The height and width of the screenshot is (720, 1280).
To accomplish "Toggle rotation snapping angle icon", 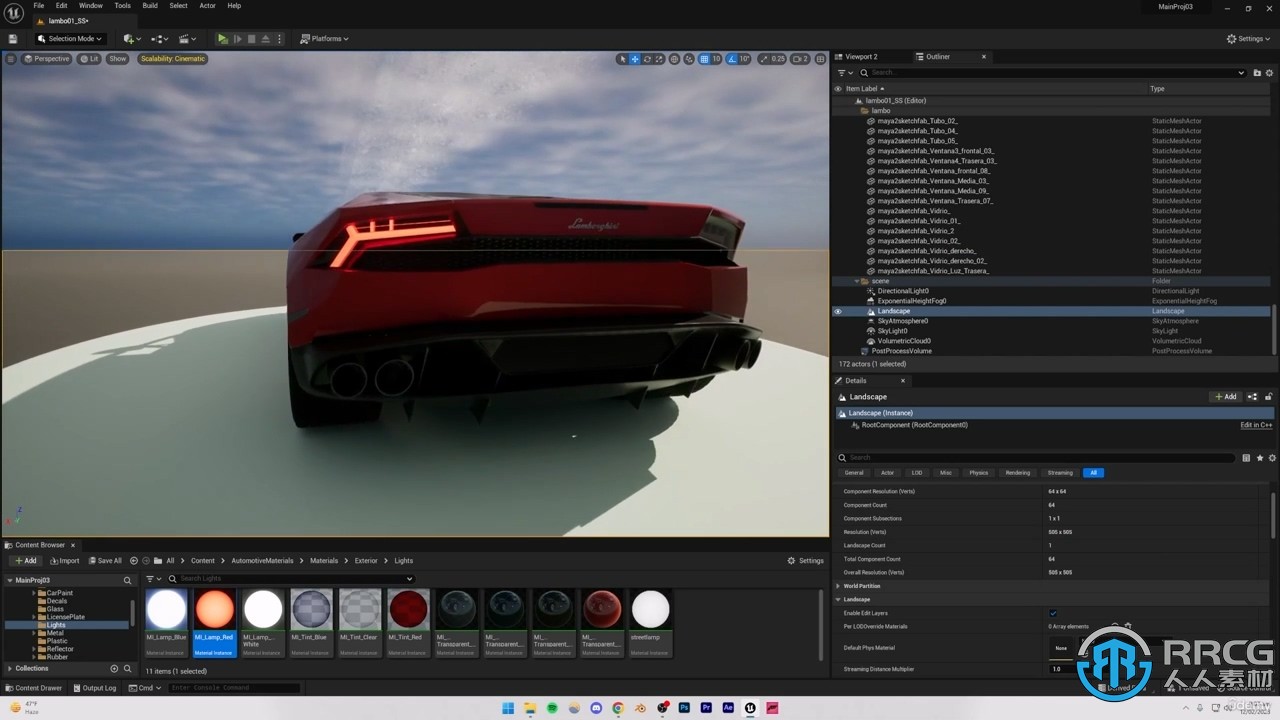I will point(732,59).
